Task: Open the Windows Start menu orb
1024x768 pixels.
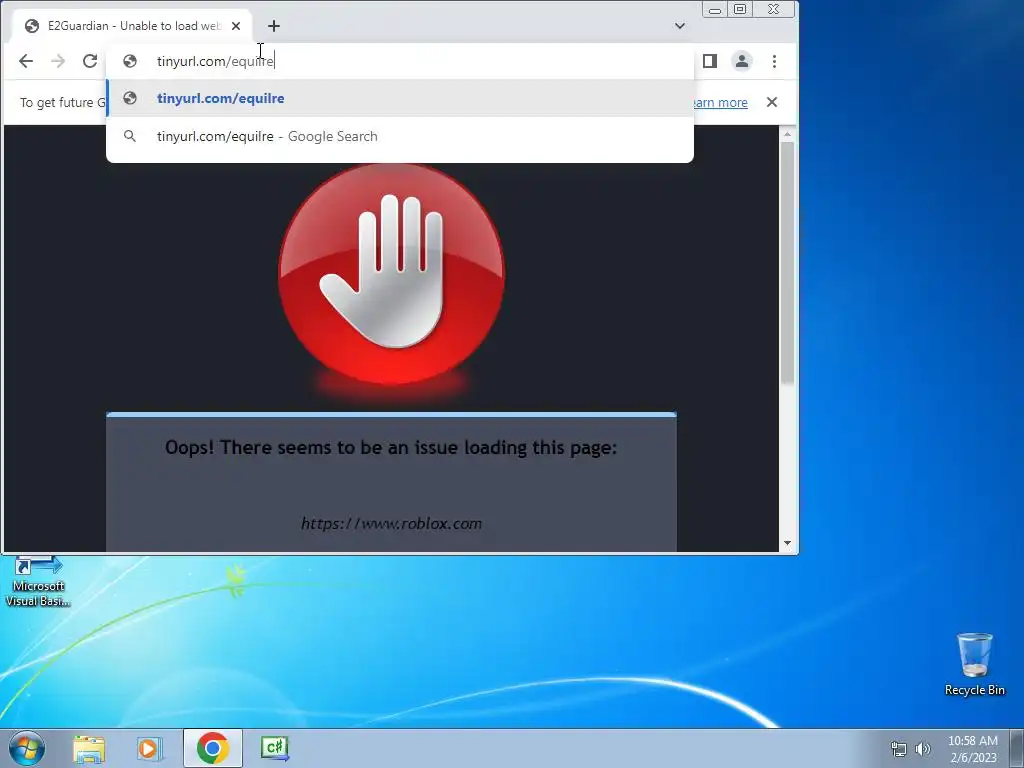Action: 27,748
